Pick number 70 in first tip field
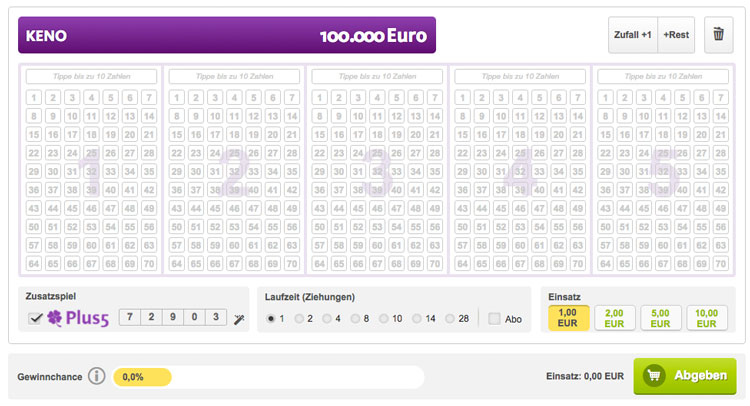750x406 pixels. (149, 264)
